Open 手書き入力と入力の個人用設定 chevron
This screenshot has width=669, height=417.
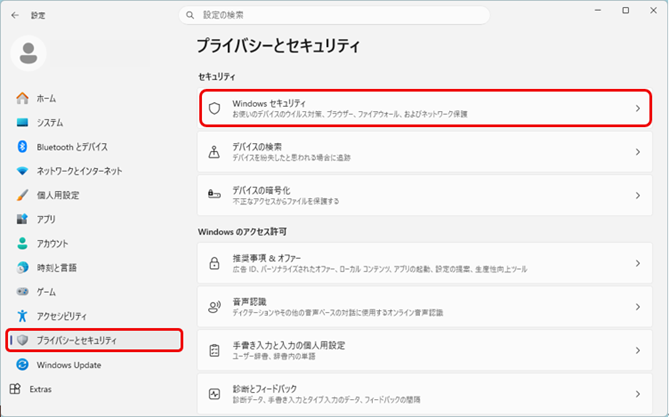click(x=637, y=350)
